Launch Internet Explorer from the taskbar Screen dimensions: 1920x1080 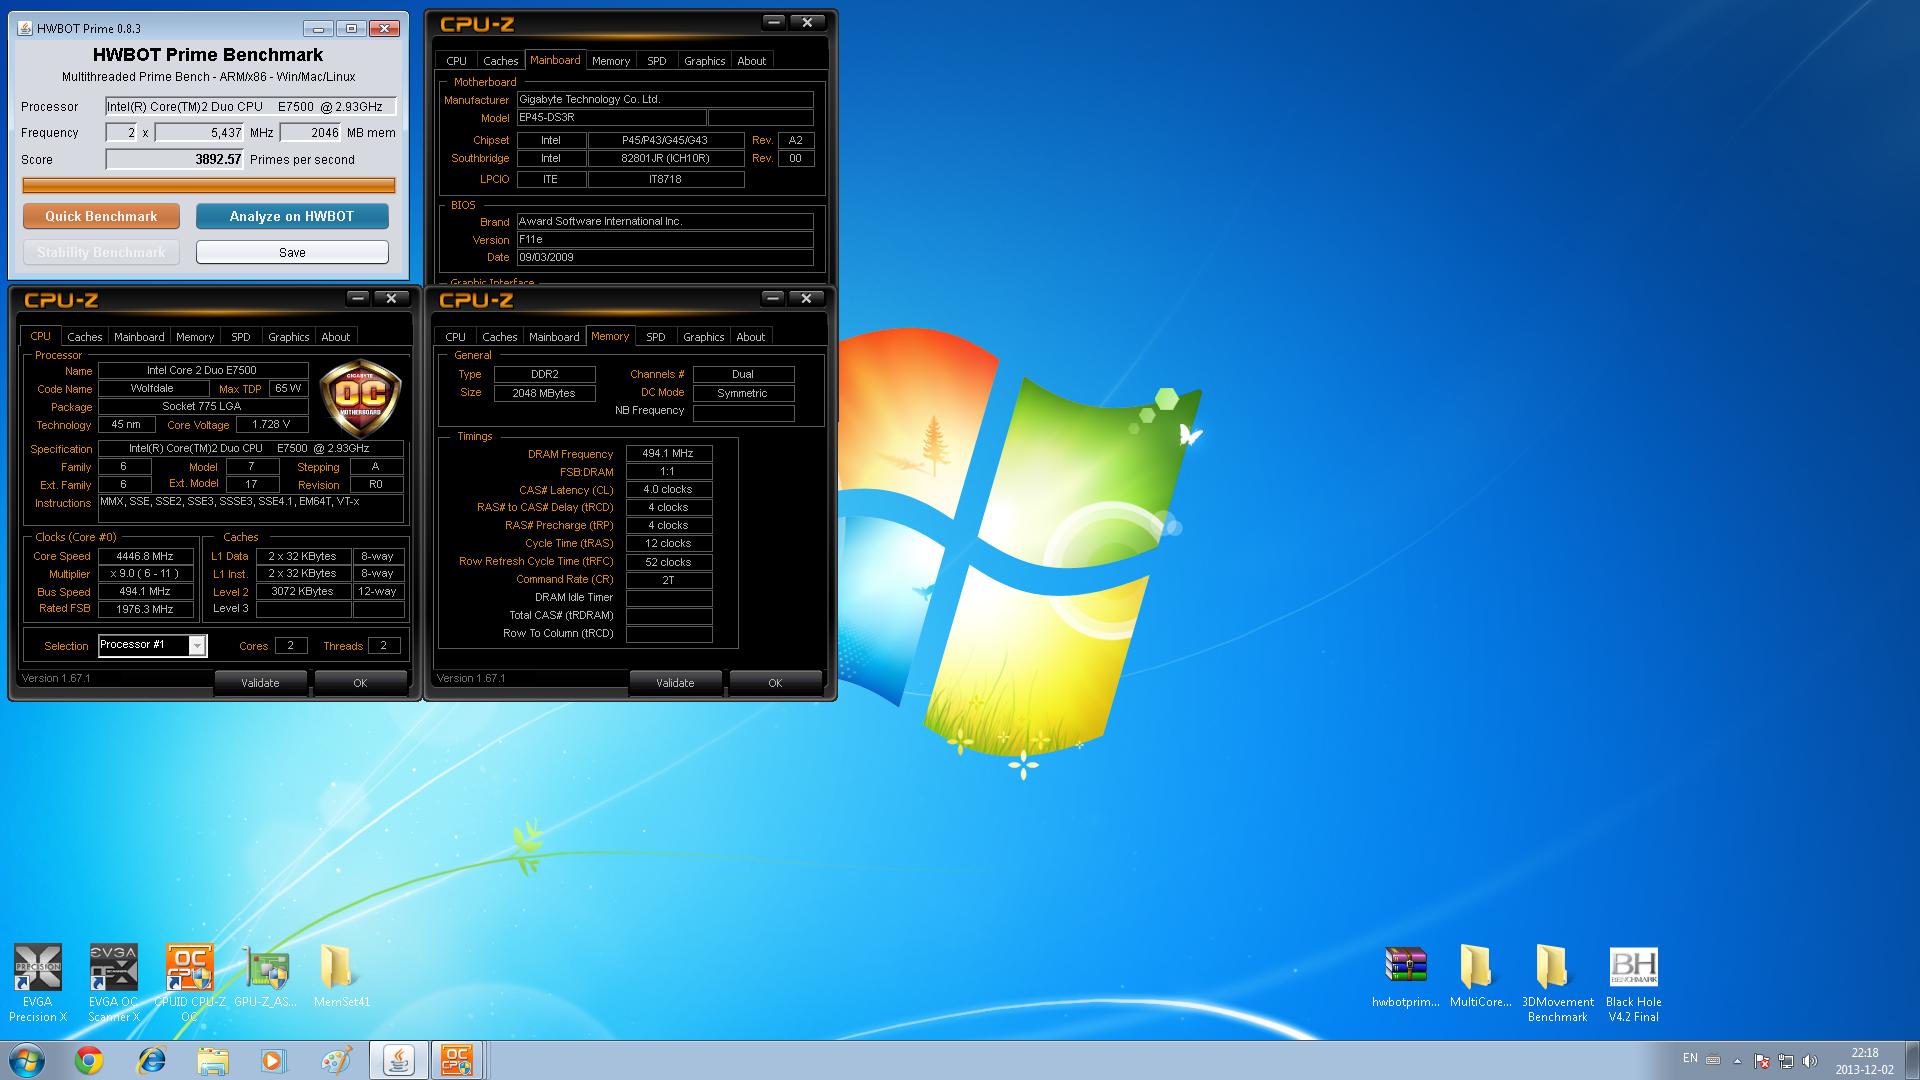tap(151, 1060)
